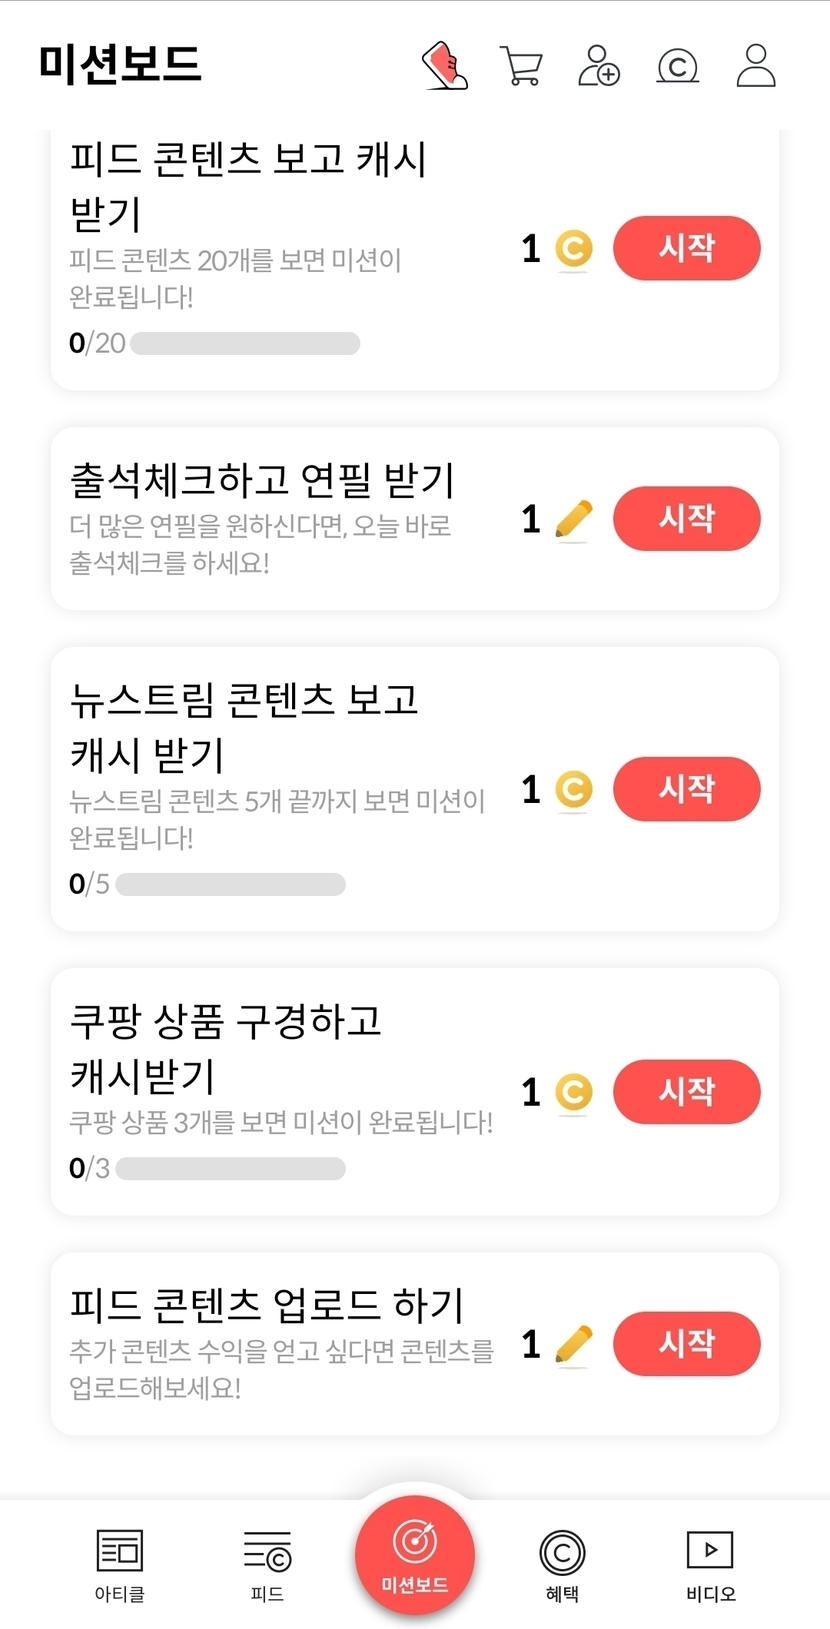Screen dimensions: 830x1629
Task: Open the 비디오 tab
Action: (710, 1564)
